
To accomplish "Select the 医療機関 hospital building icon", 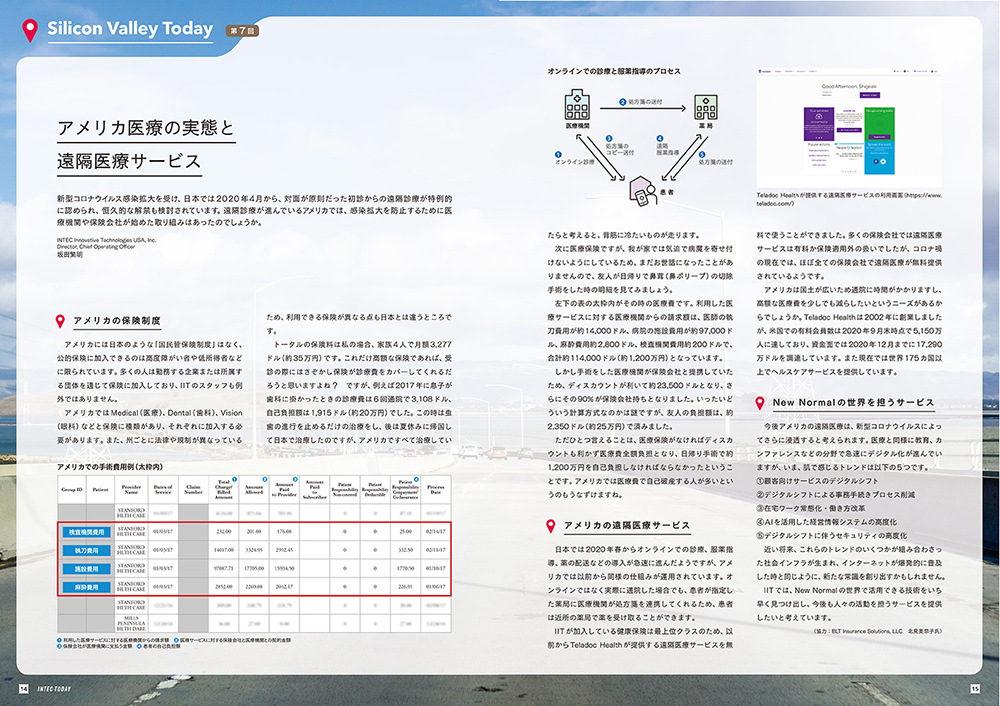I will pyautogui.click(x=577, y=105).
